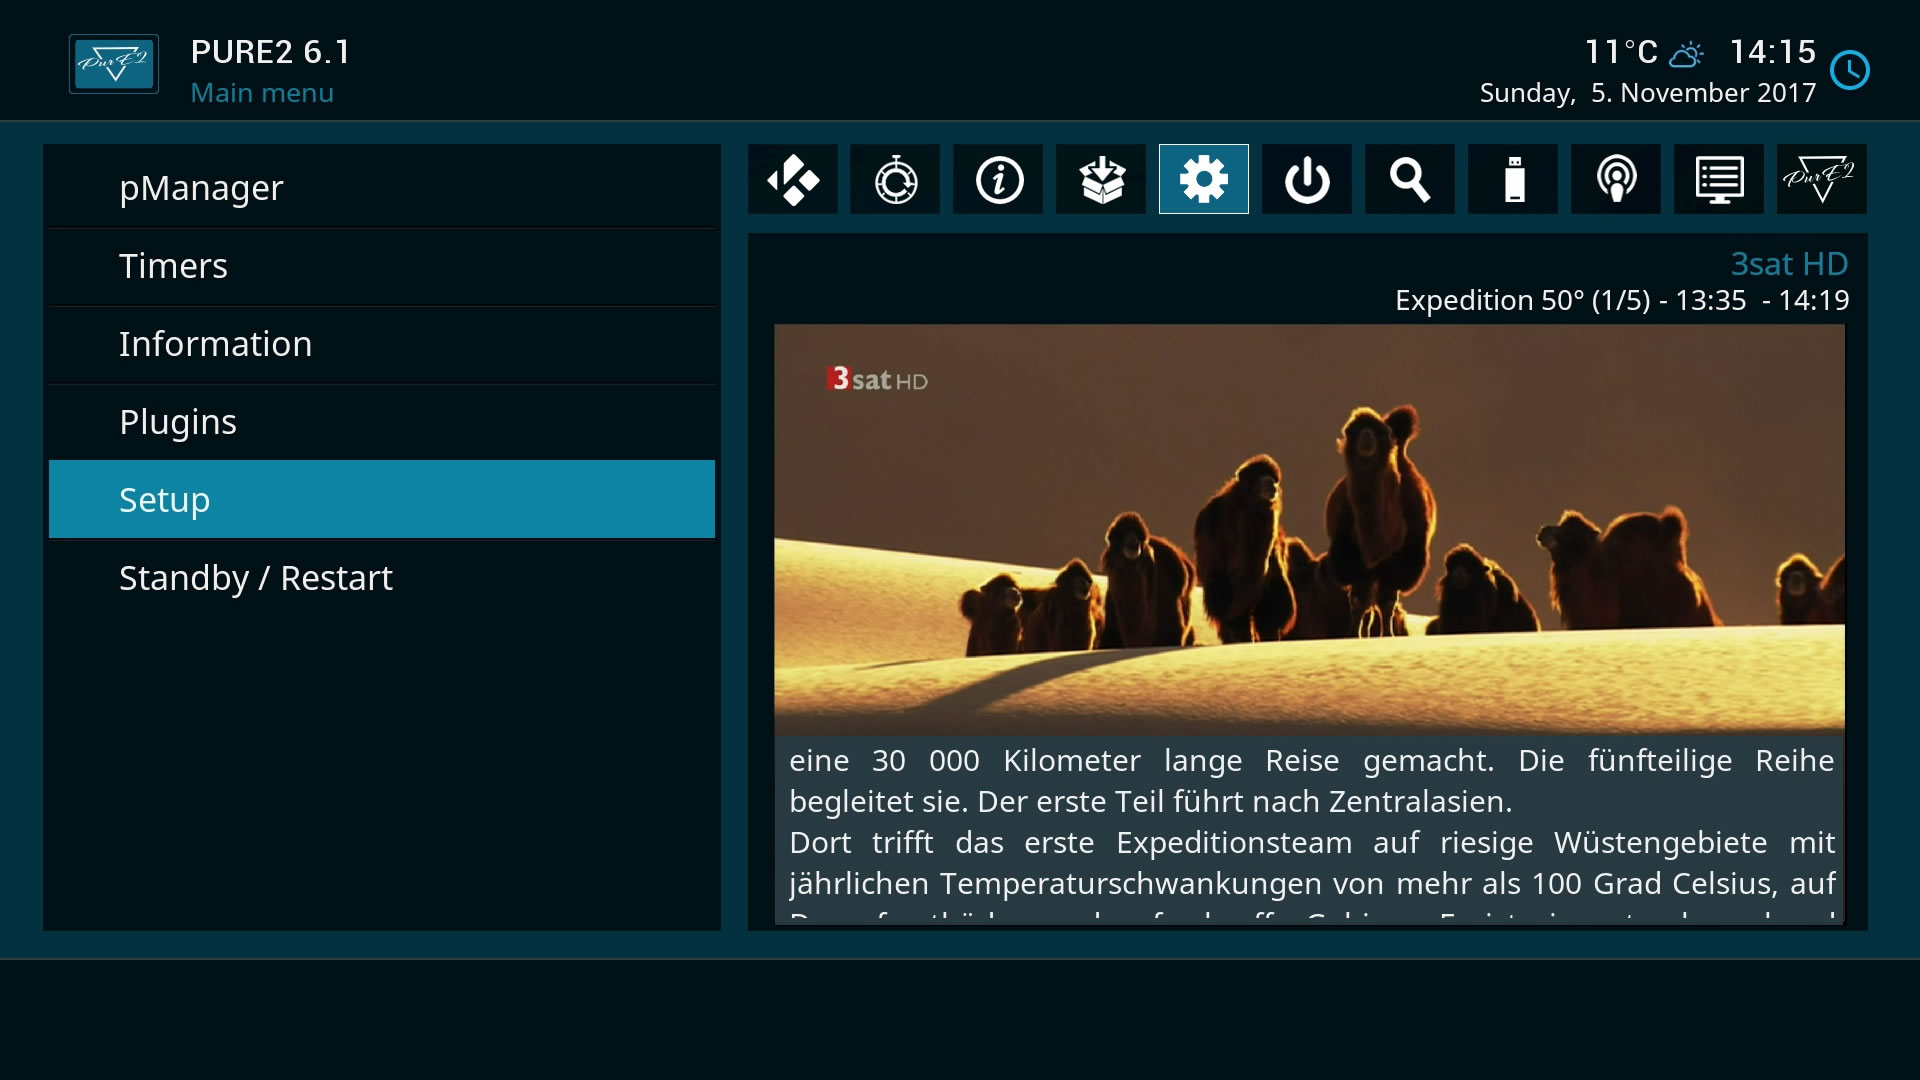Click the 3sat HD channel name
Screen dimensions: 1920x1080
tap(1789, 264)
